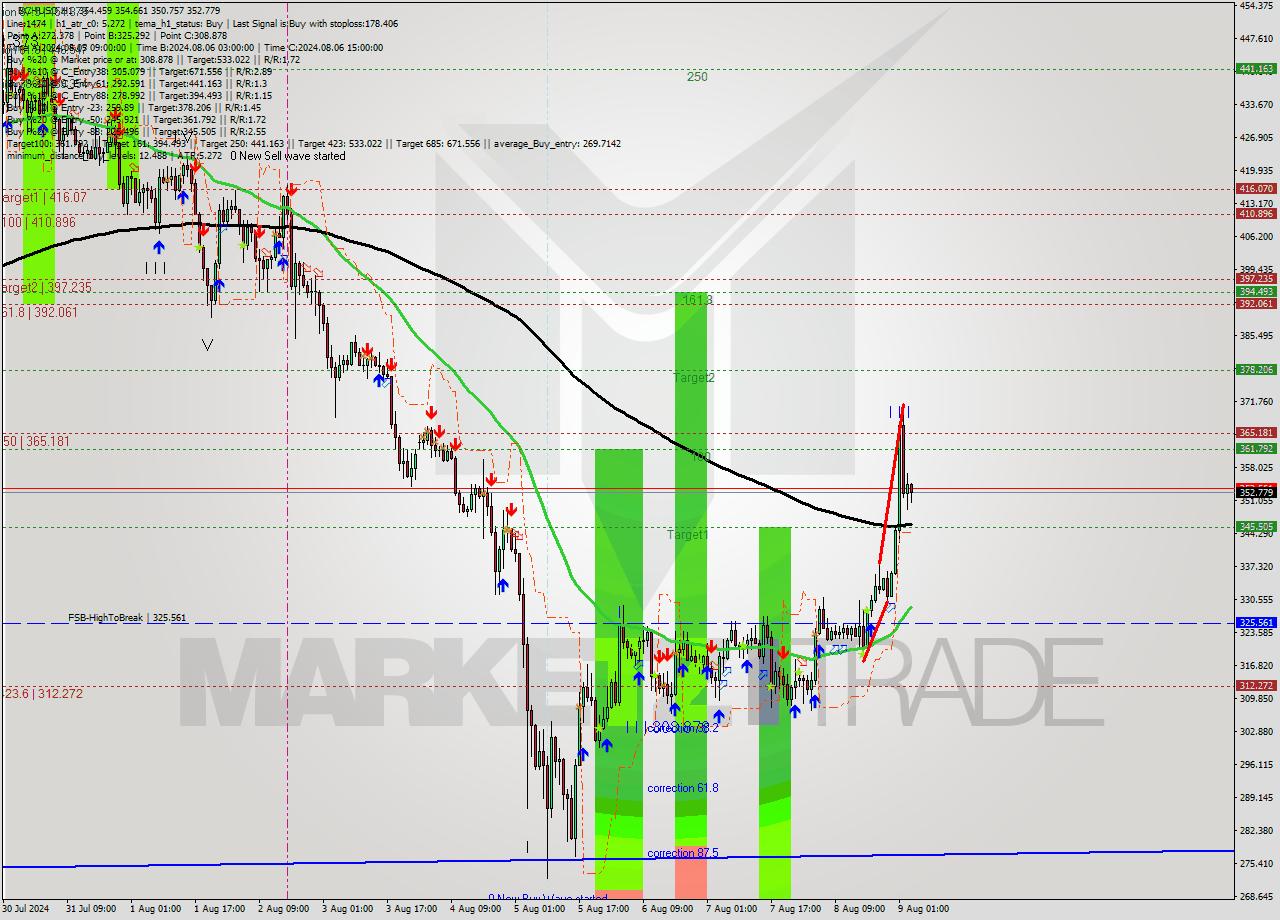Click the 30 Jul 2024 date label
1280x920 pixels.
pos(27,909)
